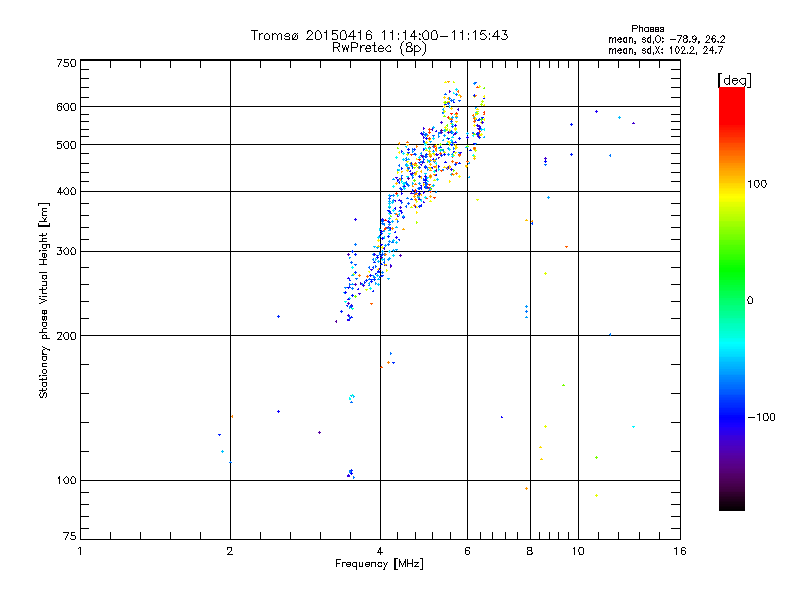The height and width of the screenshot is (600, 800).
Task: Click the '16' frequency tick label
Action: [x=680, y=551]
